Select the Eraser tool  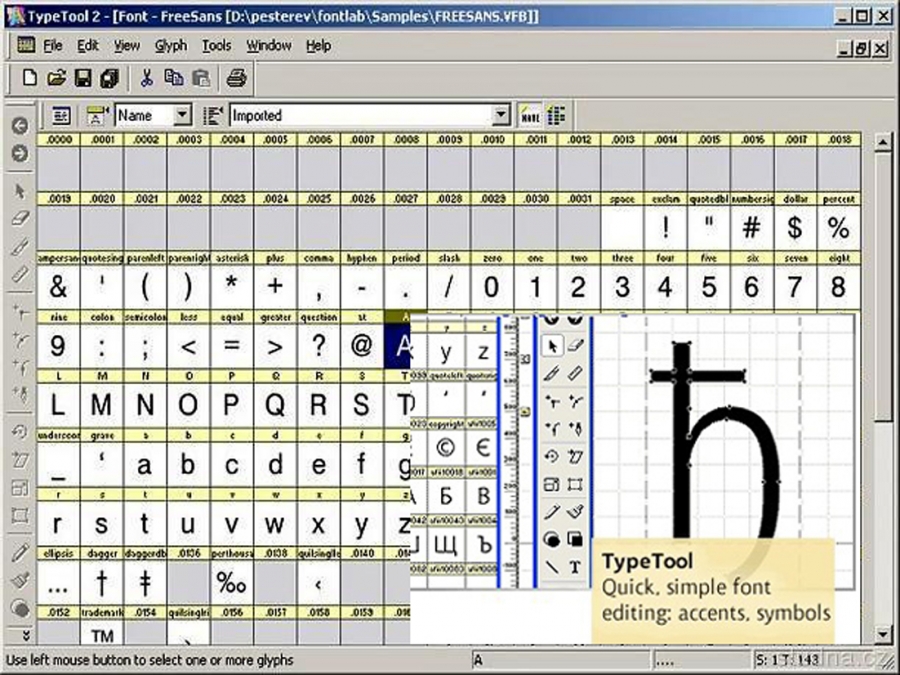pyautogui.click(x=20, y=219)
